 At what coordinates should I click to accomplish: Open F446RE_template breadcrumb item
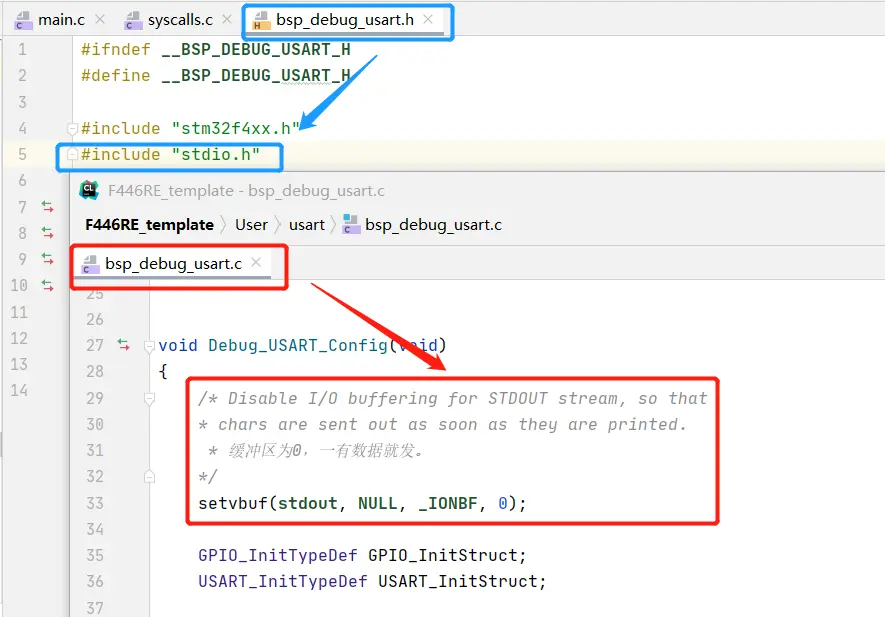[150, 225]
